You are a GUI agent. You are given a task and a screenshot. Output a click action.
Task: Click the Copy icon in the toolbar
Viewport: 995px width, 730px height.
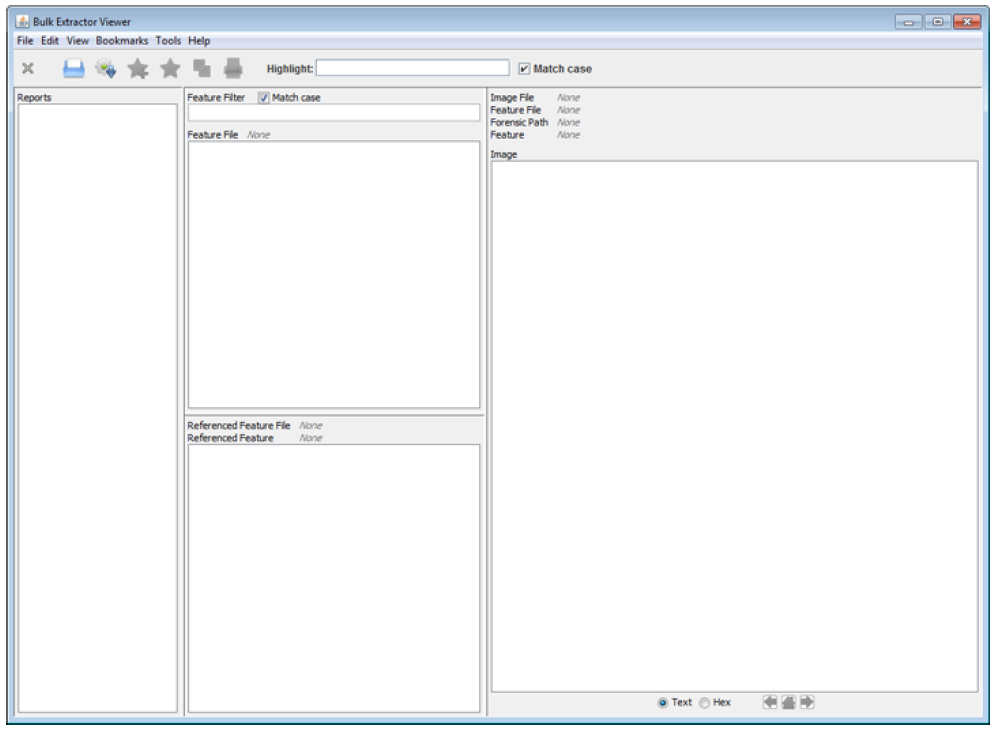click(202, 68)
